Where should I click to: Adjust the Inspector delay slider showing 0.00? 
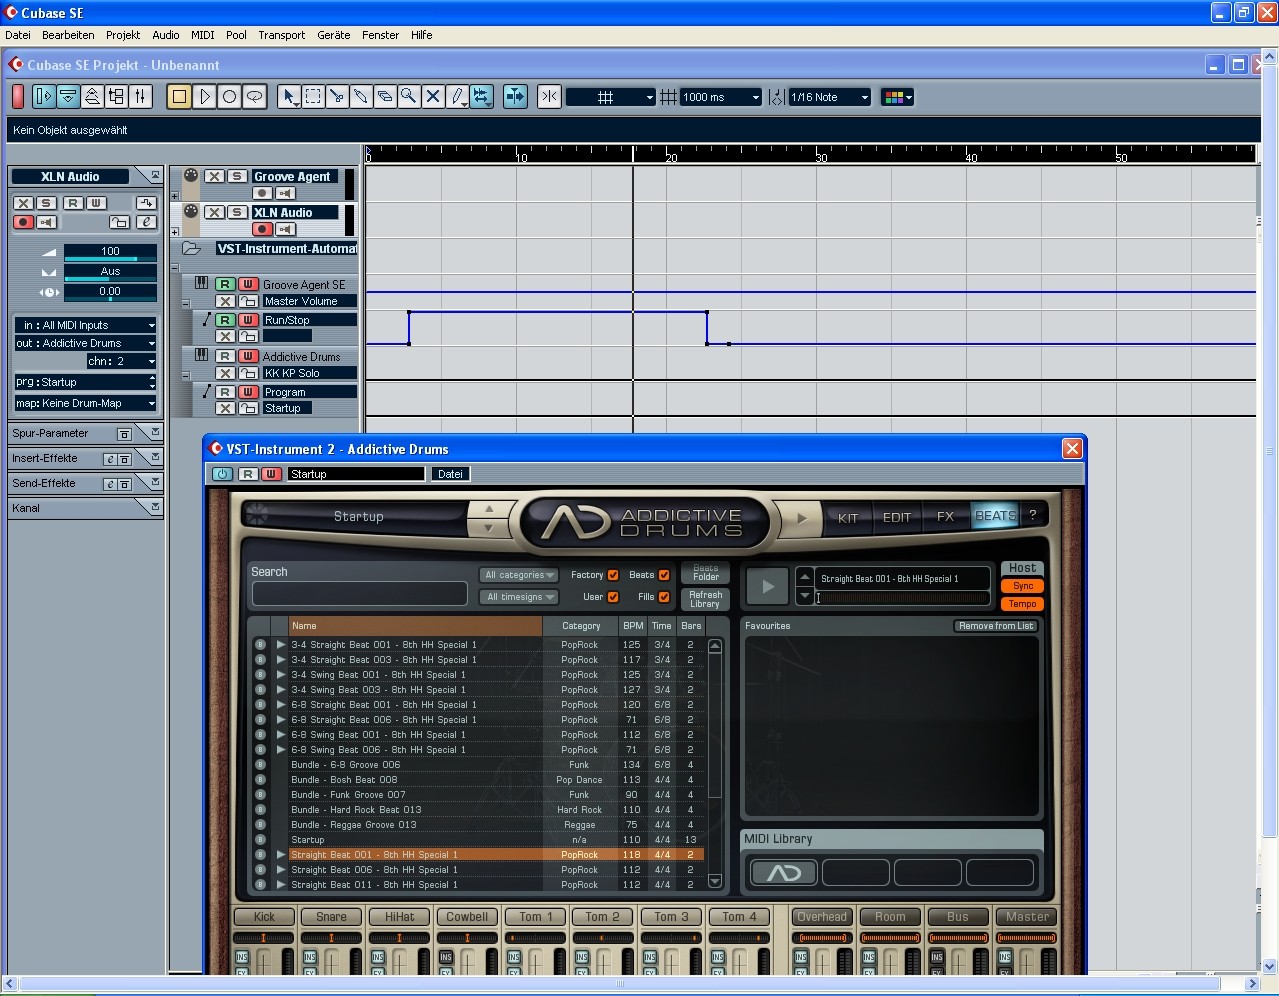click(x=110, y=292)
